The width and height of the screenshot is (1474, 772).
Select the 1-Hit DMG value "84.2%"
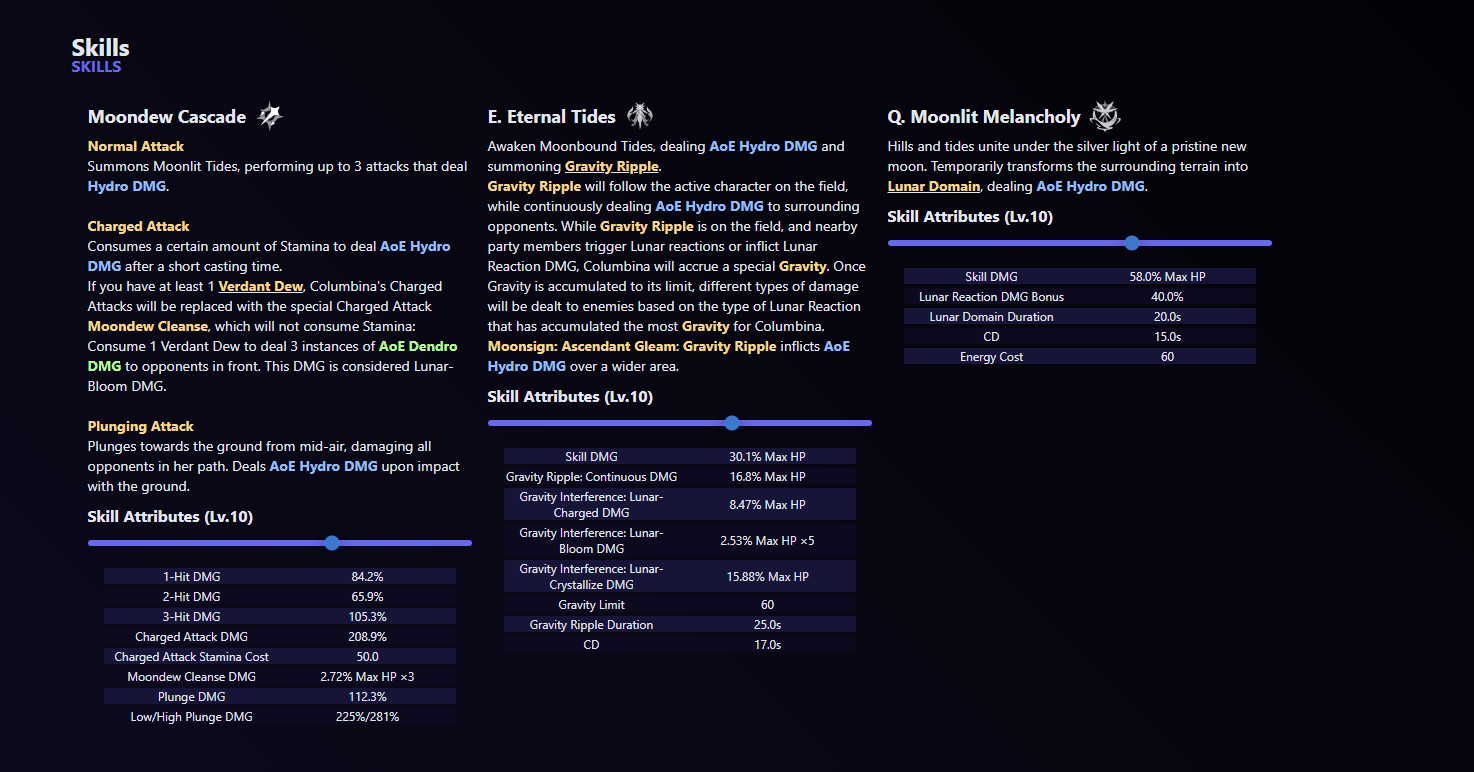[x=368, y=577]
